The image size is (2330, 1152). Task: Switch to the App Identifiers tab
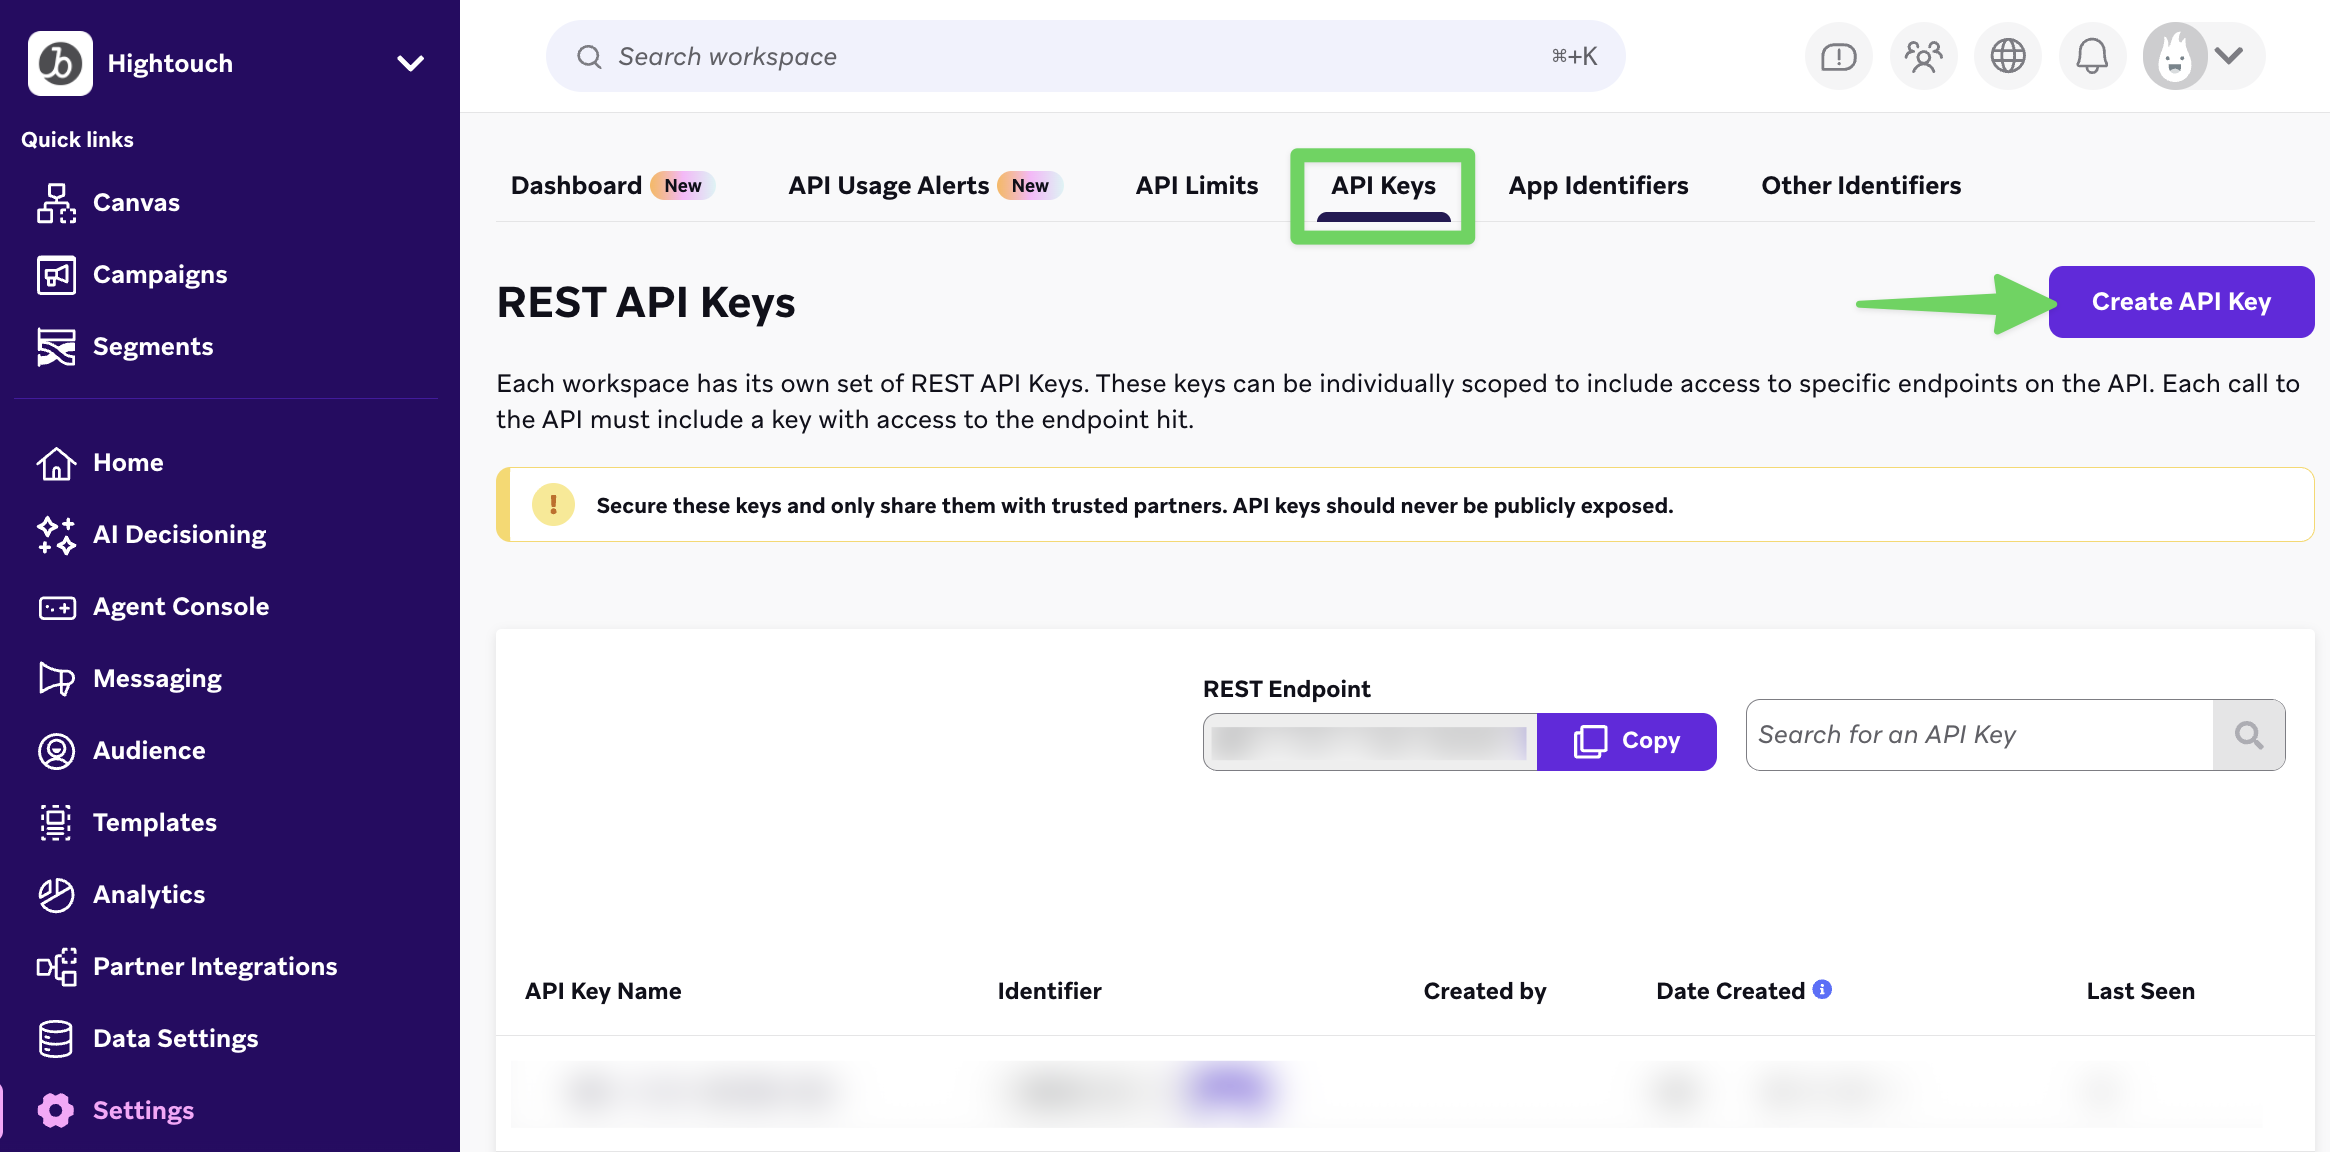[1598, 185]
